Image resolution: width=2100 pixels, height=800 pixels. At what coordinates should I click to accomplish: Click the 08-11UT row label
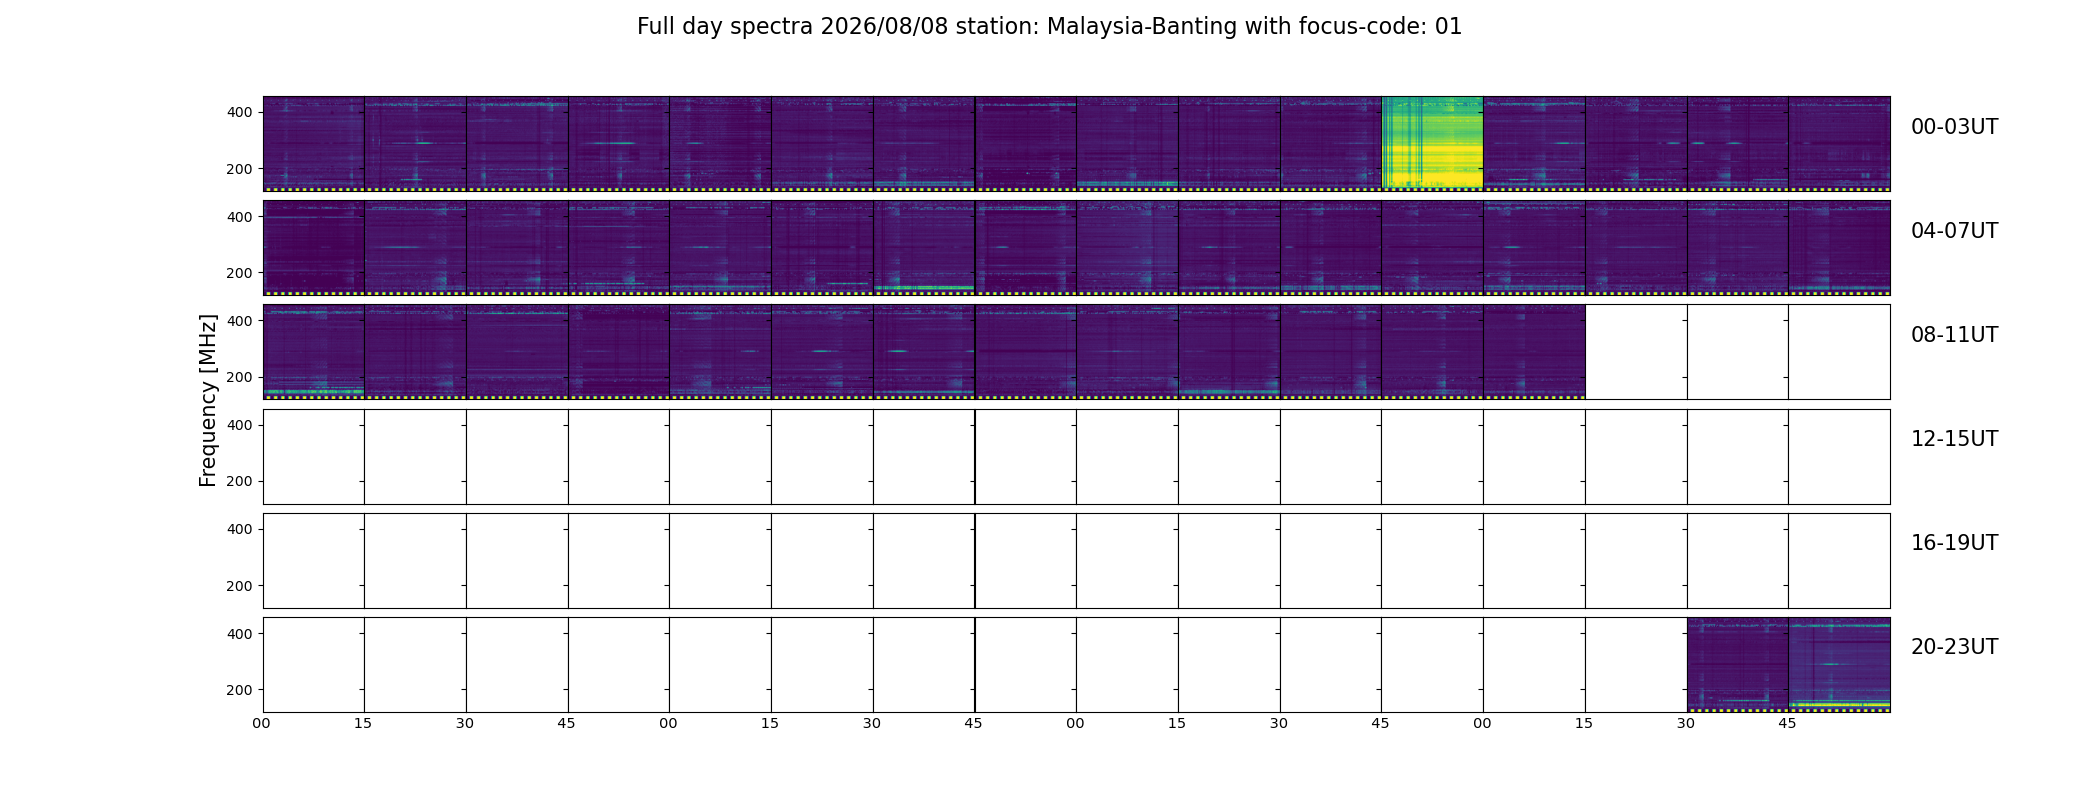pos(1954,335)
